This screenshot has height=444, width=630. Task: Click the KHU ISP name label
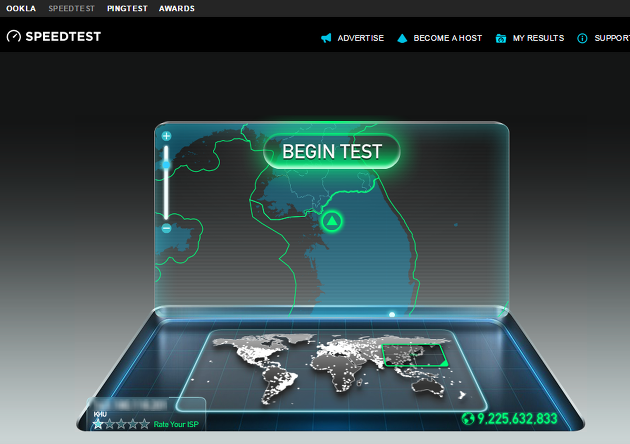(100, 414)
